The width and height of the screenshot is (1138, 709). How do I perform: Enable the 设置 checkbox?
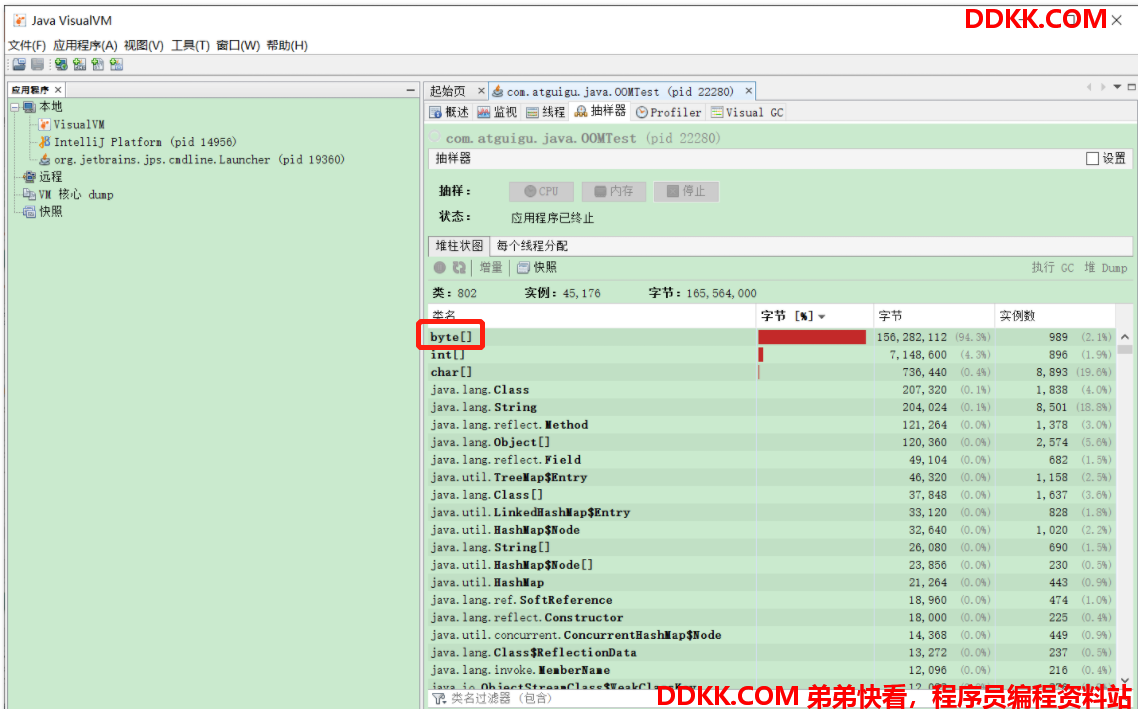pos(1092,158)
